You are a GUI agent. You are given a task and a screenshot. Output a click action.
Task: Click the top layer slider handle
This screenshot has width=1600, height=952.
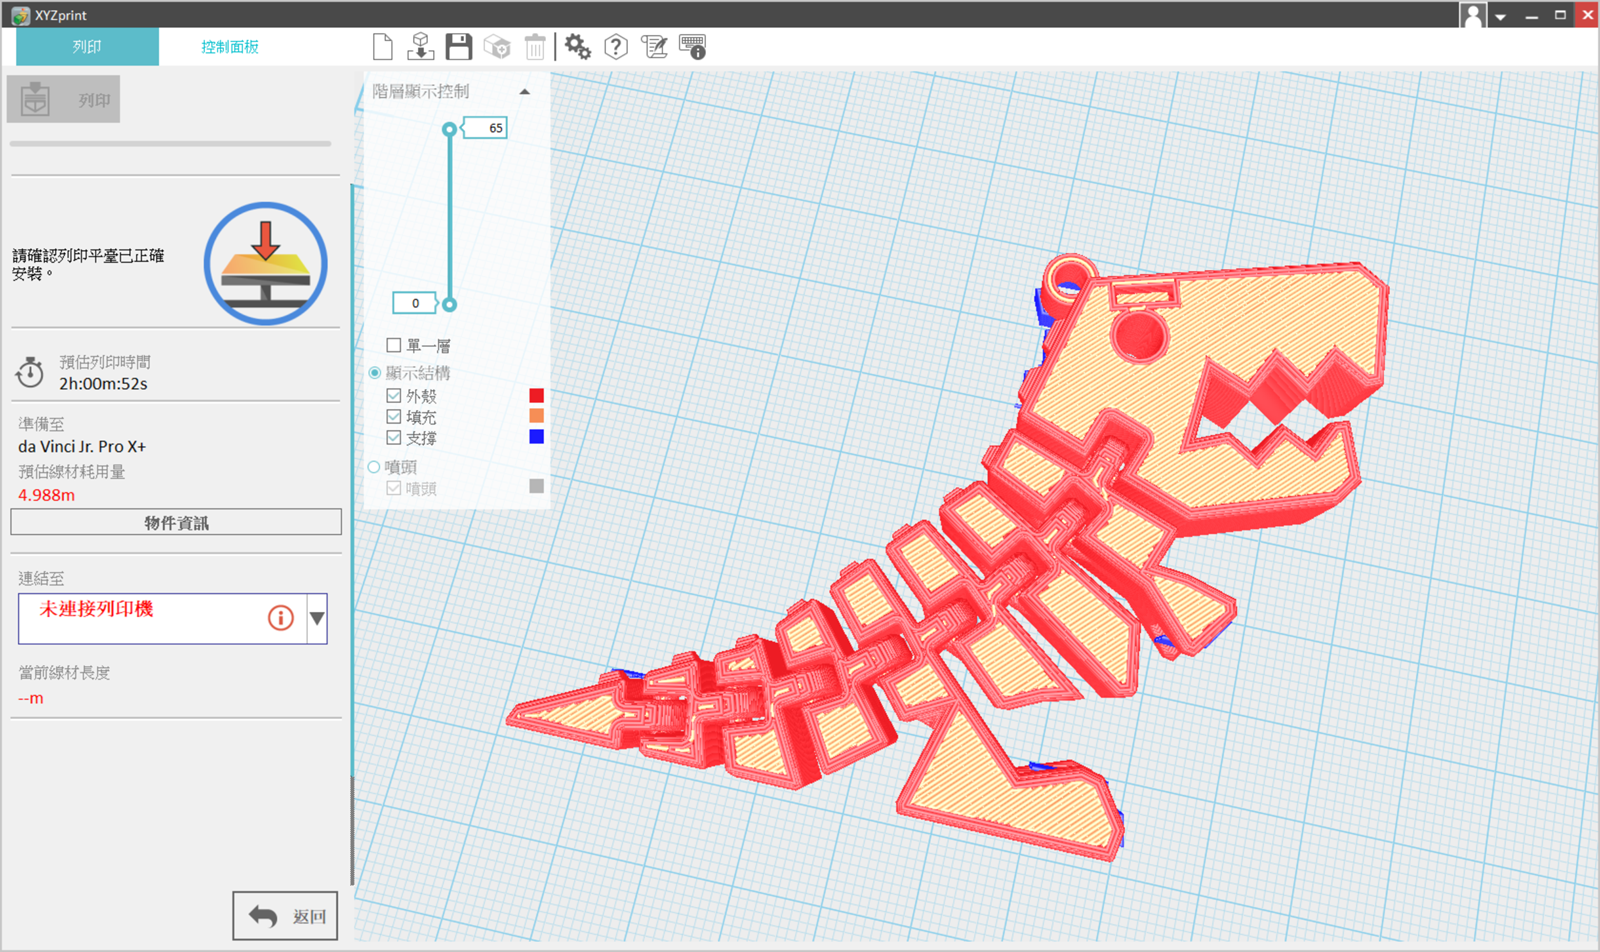(x=450, y=129)
